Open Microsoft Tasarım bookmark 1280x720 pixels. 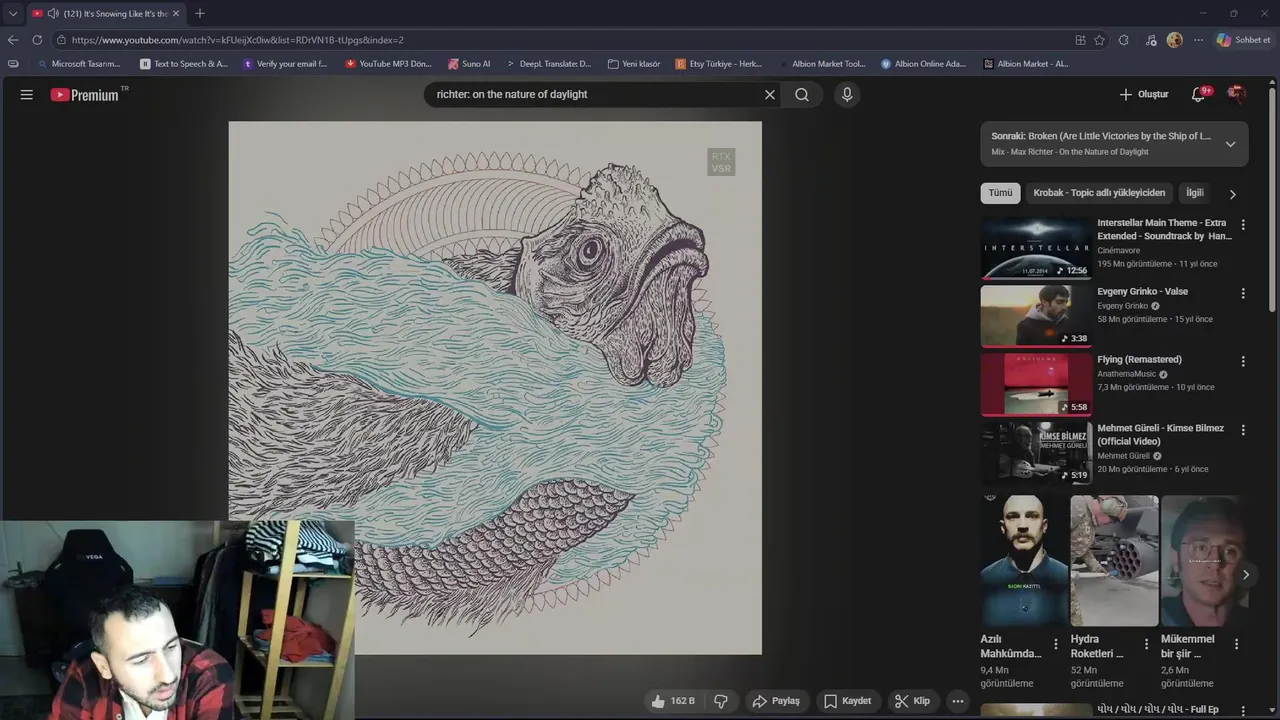pyautogui.click(x=78, y=63)
